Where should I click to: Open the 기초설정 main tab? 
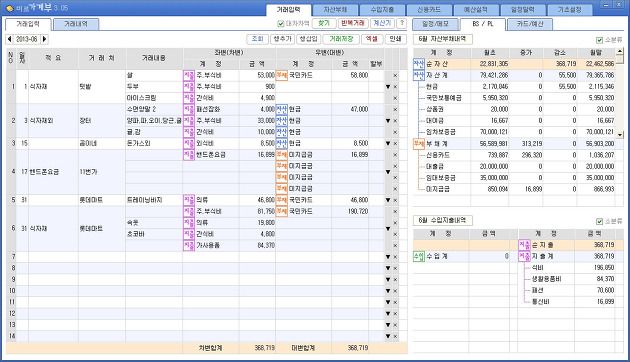[569, 10]
